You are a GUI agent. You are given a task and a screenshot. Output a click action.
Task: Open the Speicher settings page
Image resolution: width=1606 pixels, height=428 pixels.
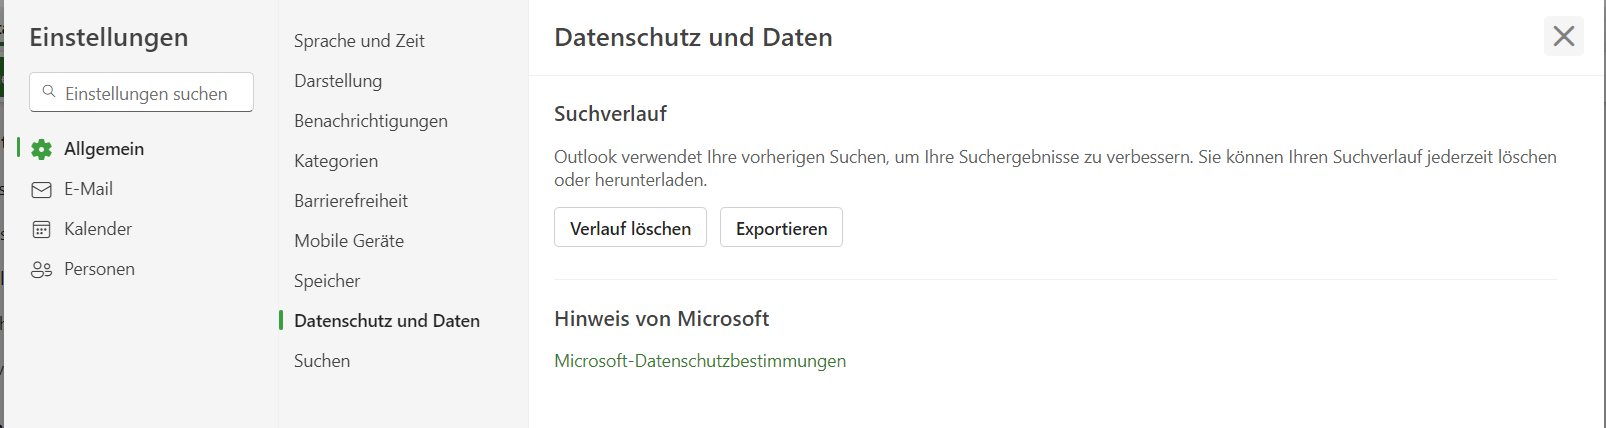(327, 281)
